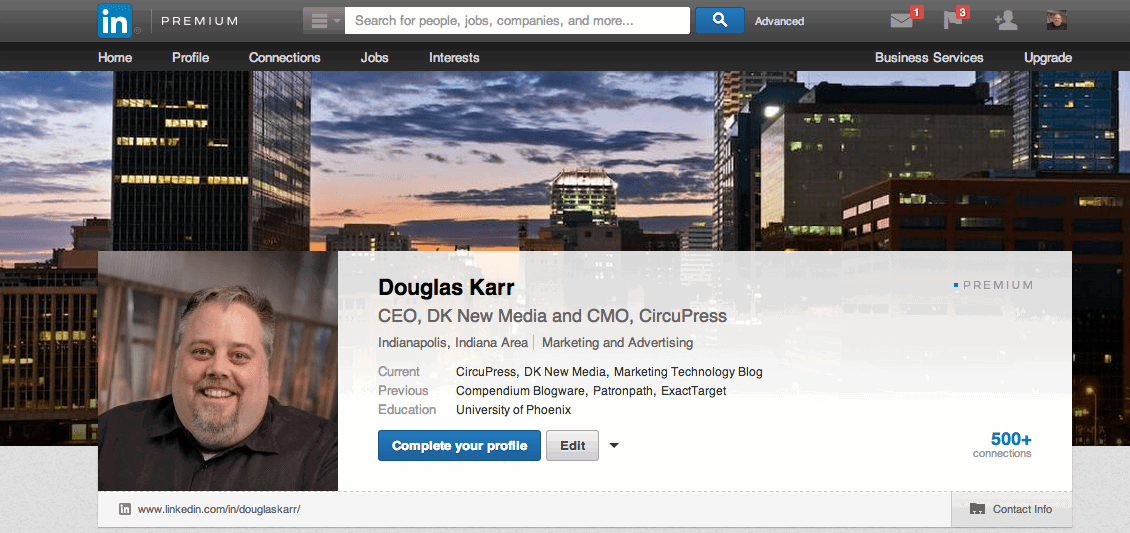Click the Douglas Karr profile photo

[218, 371]
